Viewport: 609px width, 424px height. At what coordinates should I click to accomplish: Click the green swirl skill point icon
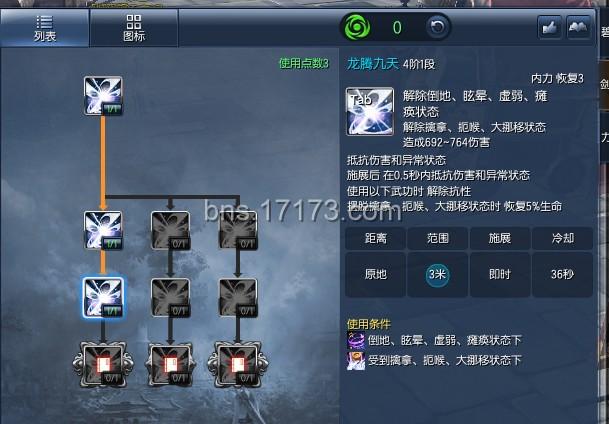point(357,28)
